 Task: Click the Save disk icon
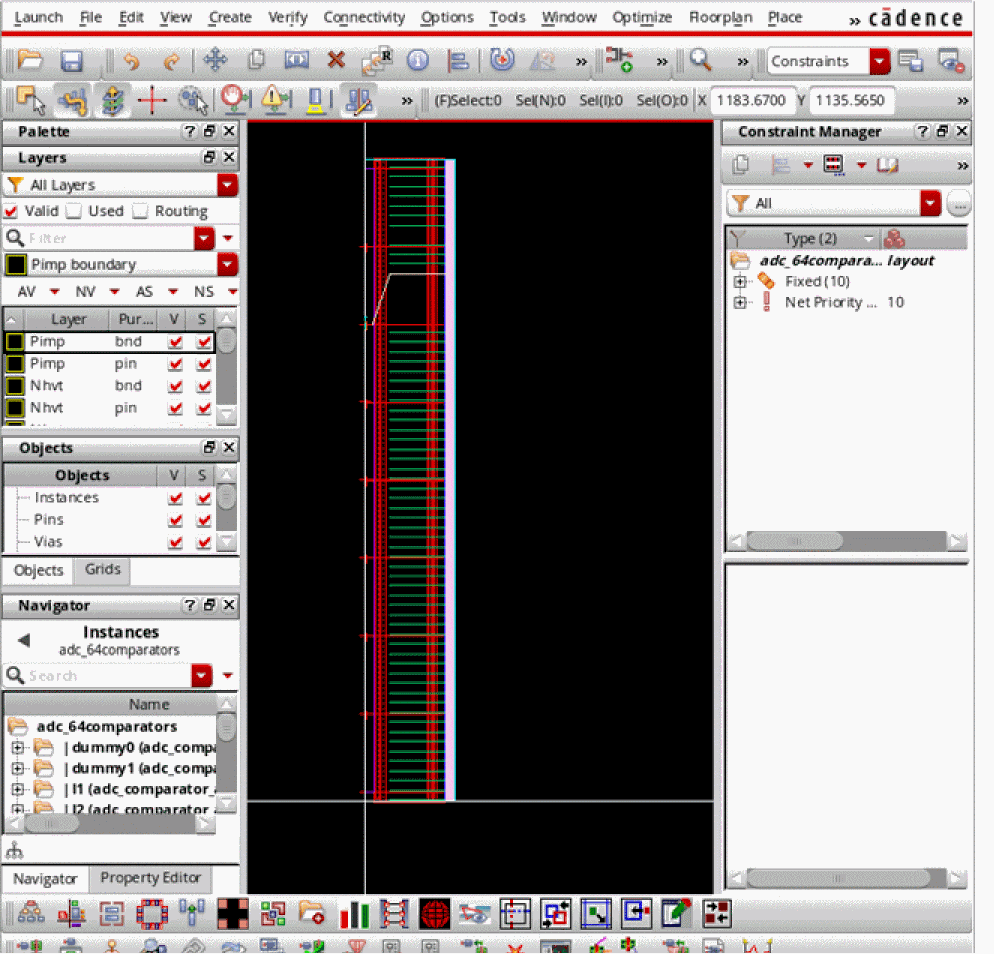71,61
